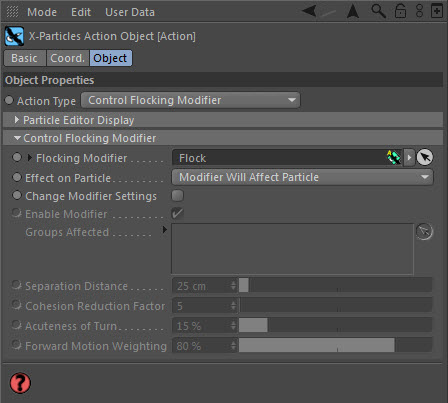The image size is (448, 403).
Task: Click the Acuteness of Turn stepper arrows
Action: pyautogui.click(x=233, y=326)
